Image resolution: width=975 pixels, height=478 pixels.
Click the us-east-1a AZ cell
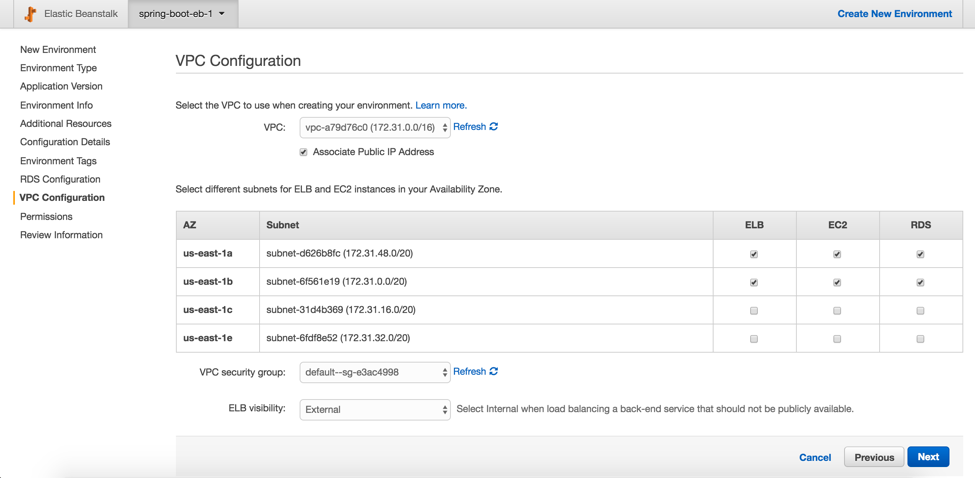[x=218, y=254]
